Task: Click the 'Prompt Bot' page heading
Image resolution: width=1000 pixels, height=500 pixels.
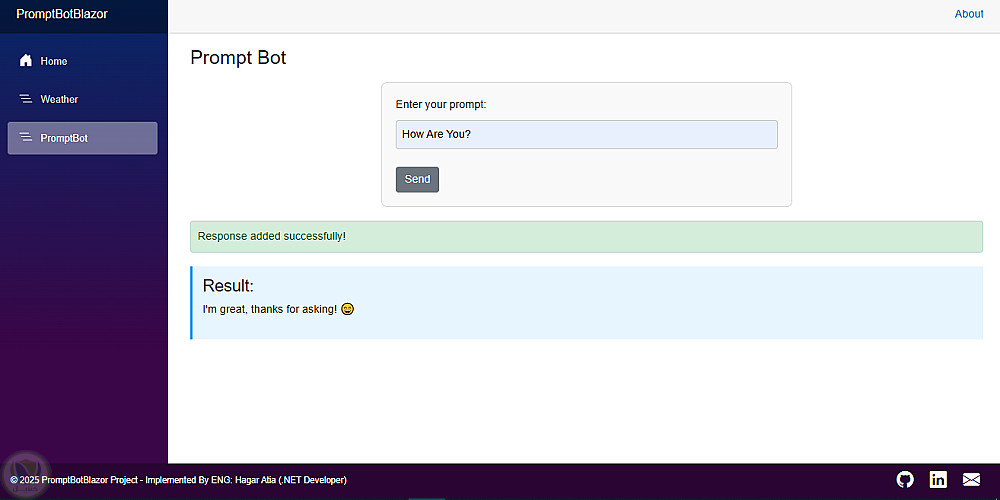Action: click(239, 58)
